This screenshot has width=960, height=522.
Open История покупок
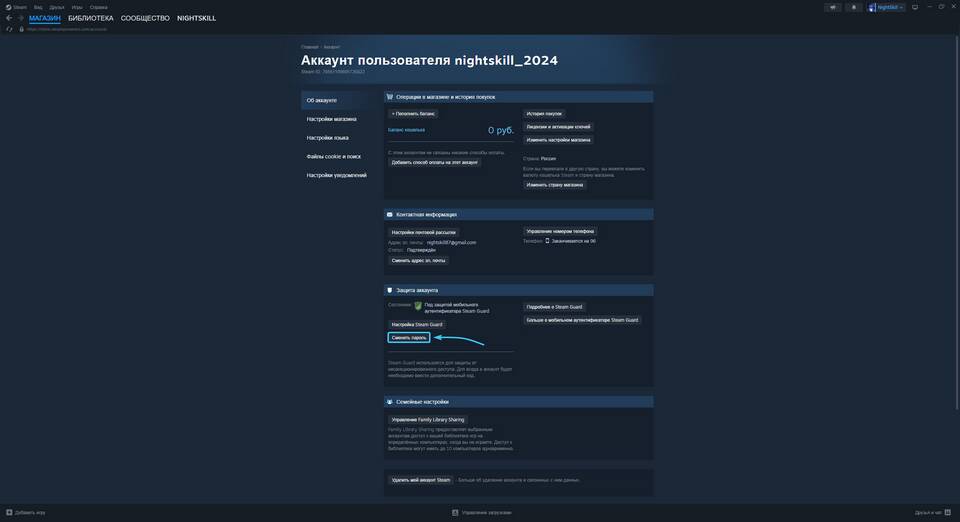tap(544, 114)
